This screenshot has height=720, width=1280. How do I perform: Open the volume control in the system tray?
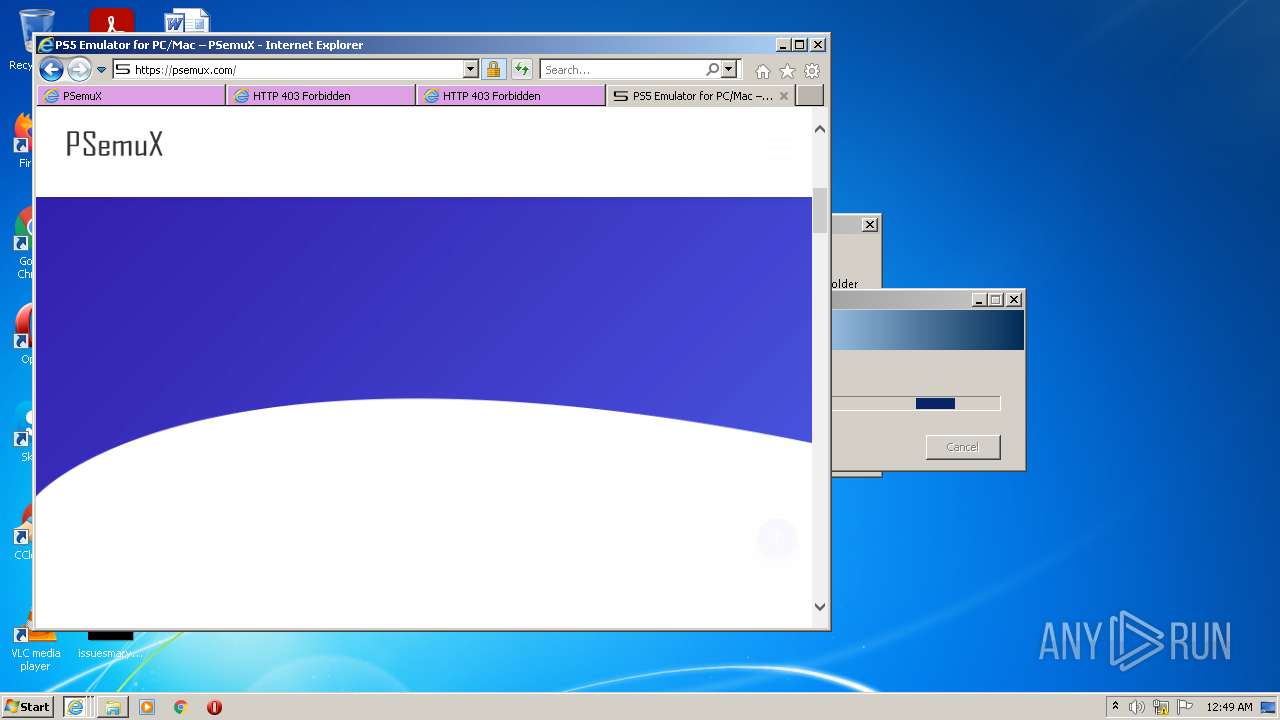click(1137, 707)
